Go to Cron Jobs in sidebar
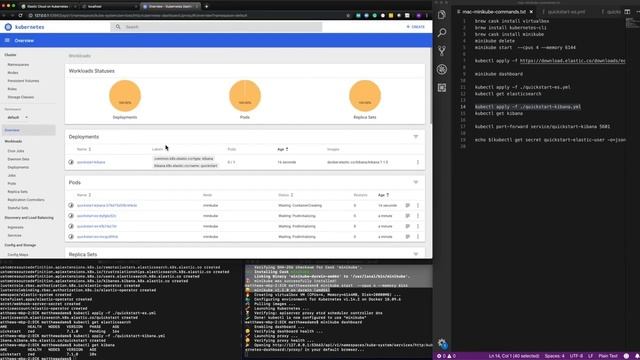 tap(16, 151)
